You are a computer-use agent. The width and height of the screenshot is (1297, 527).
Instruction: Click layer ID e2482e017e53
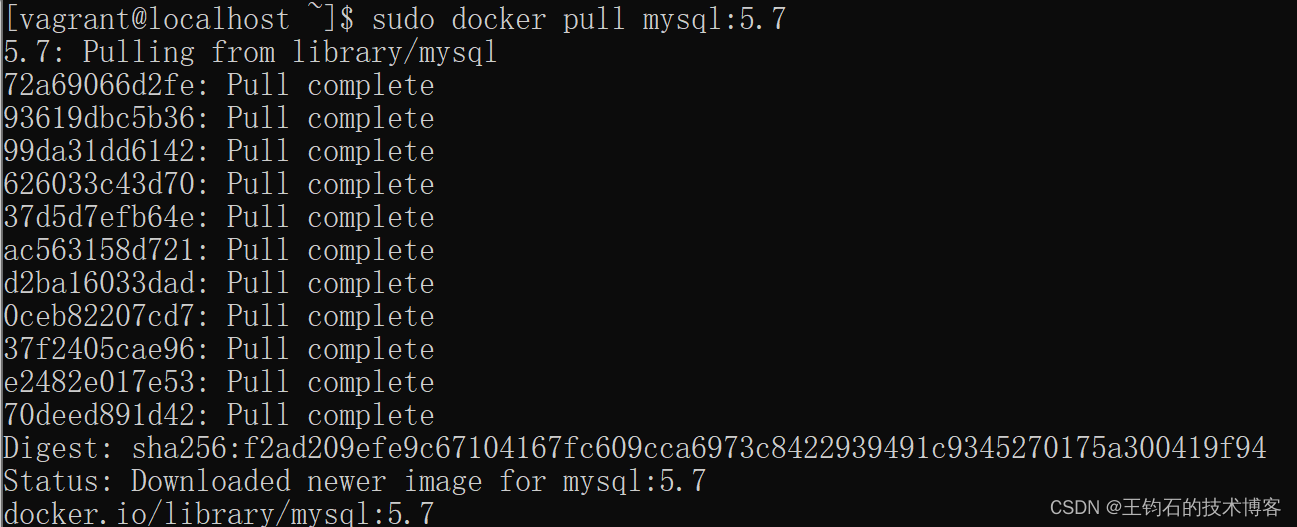[104, 382]
